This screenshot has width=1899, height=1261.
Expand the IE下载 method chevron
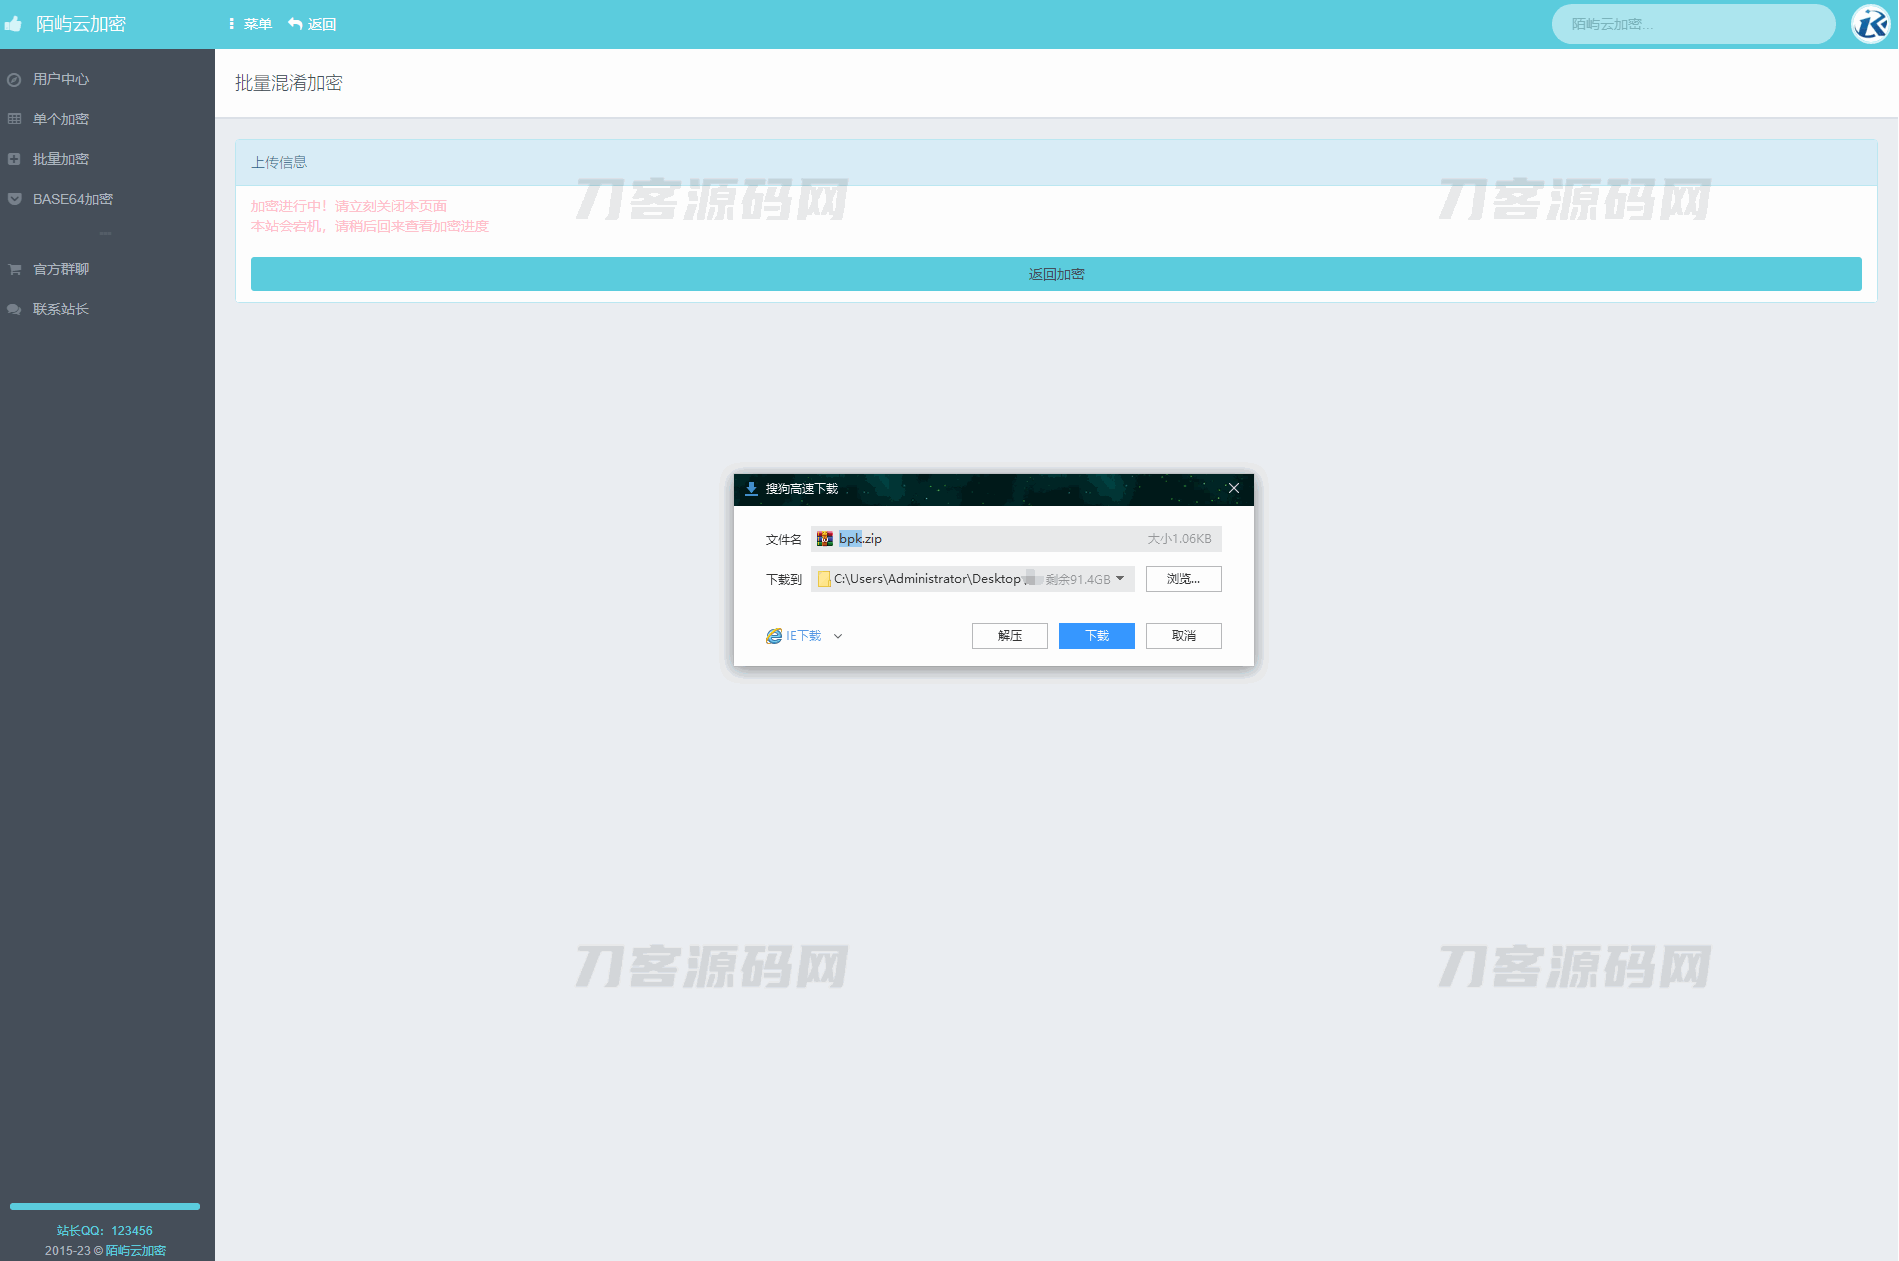pos(838,636)
